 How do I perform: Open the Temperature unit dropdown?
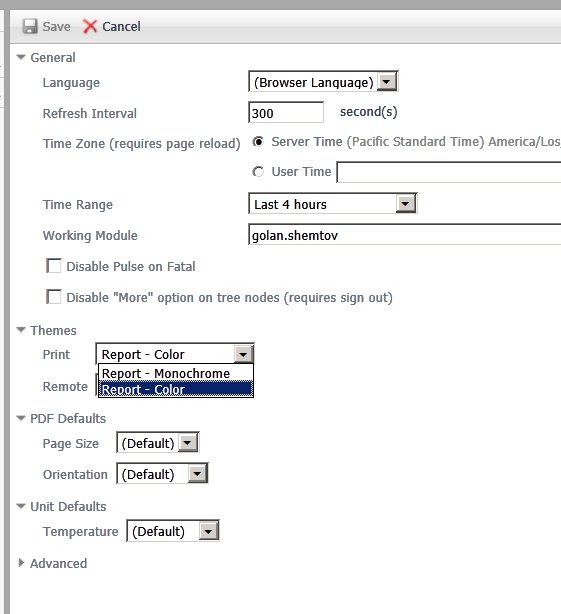pos(173,531)
